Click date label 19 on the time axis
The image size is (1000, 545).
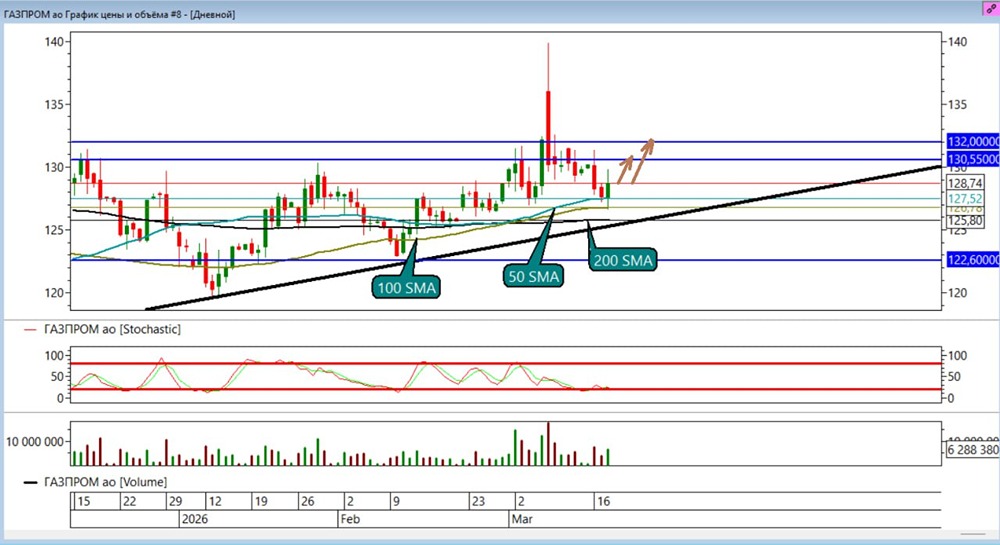coord(261,501)
